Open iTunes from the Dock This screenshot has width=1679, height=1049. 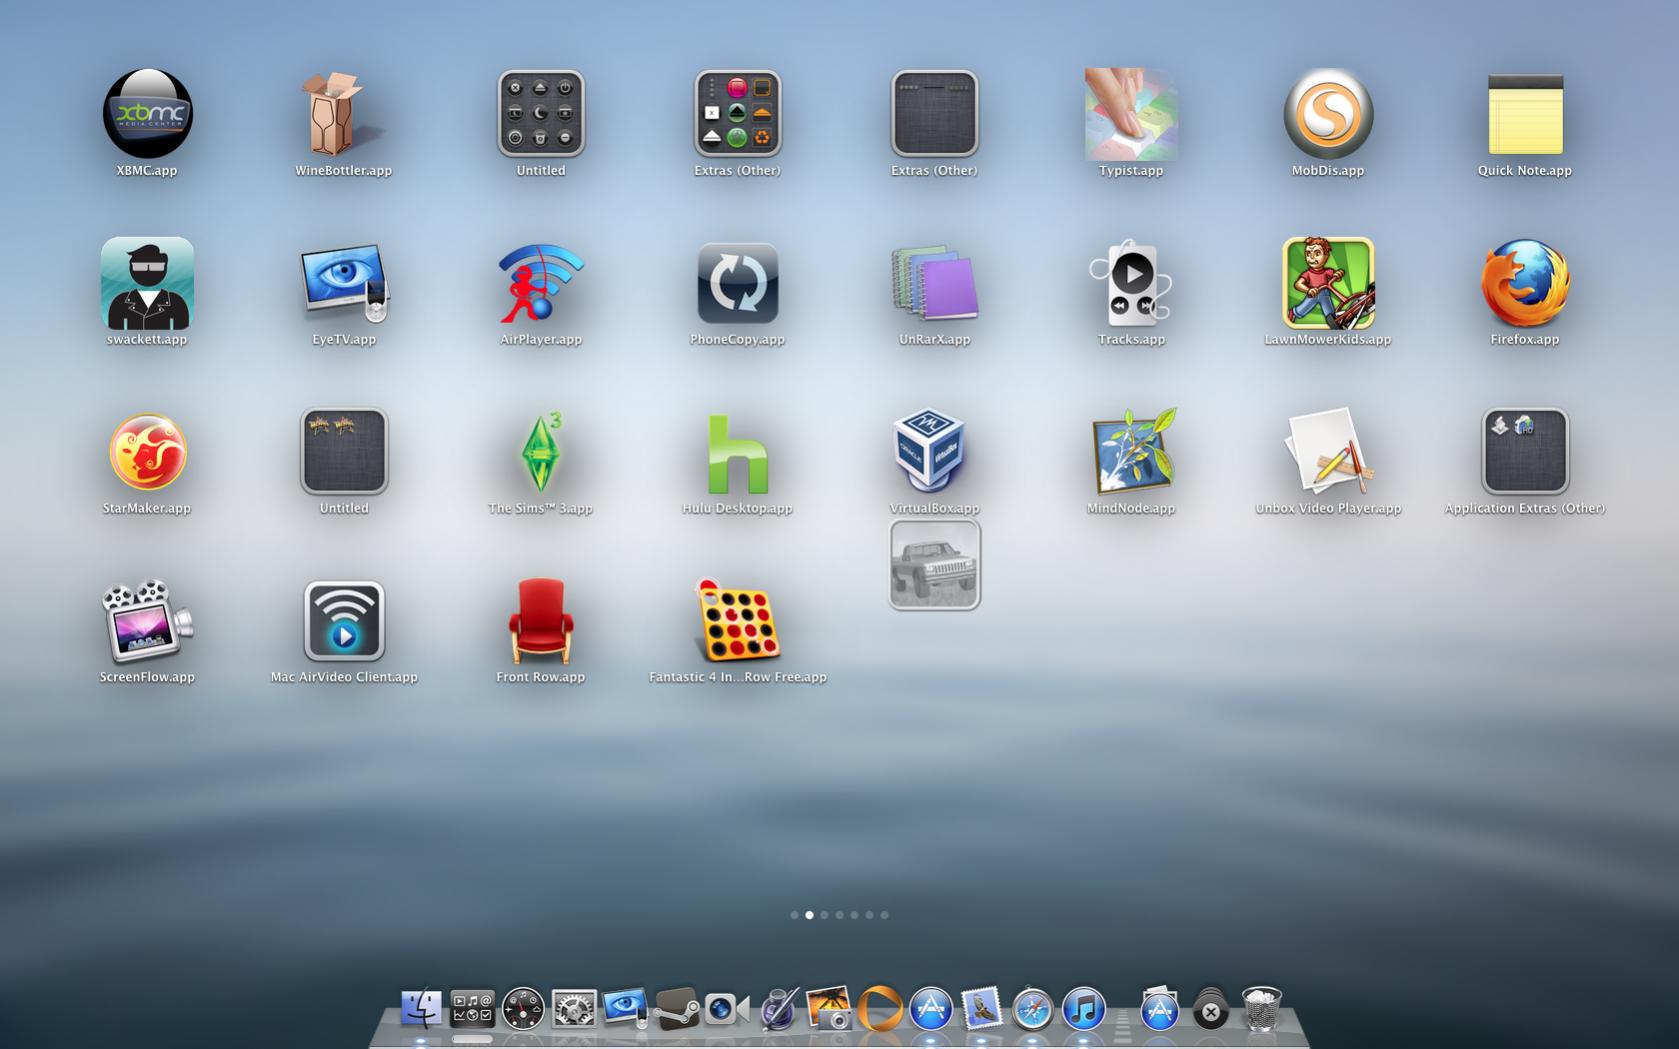(1084, 1009)
